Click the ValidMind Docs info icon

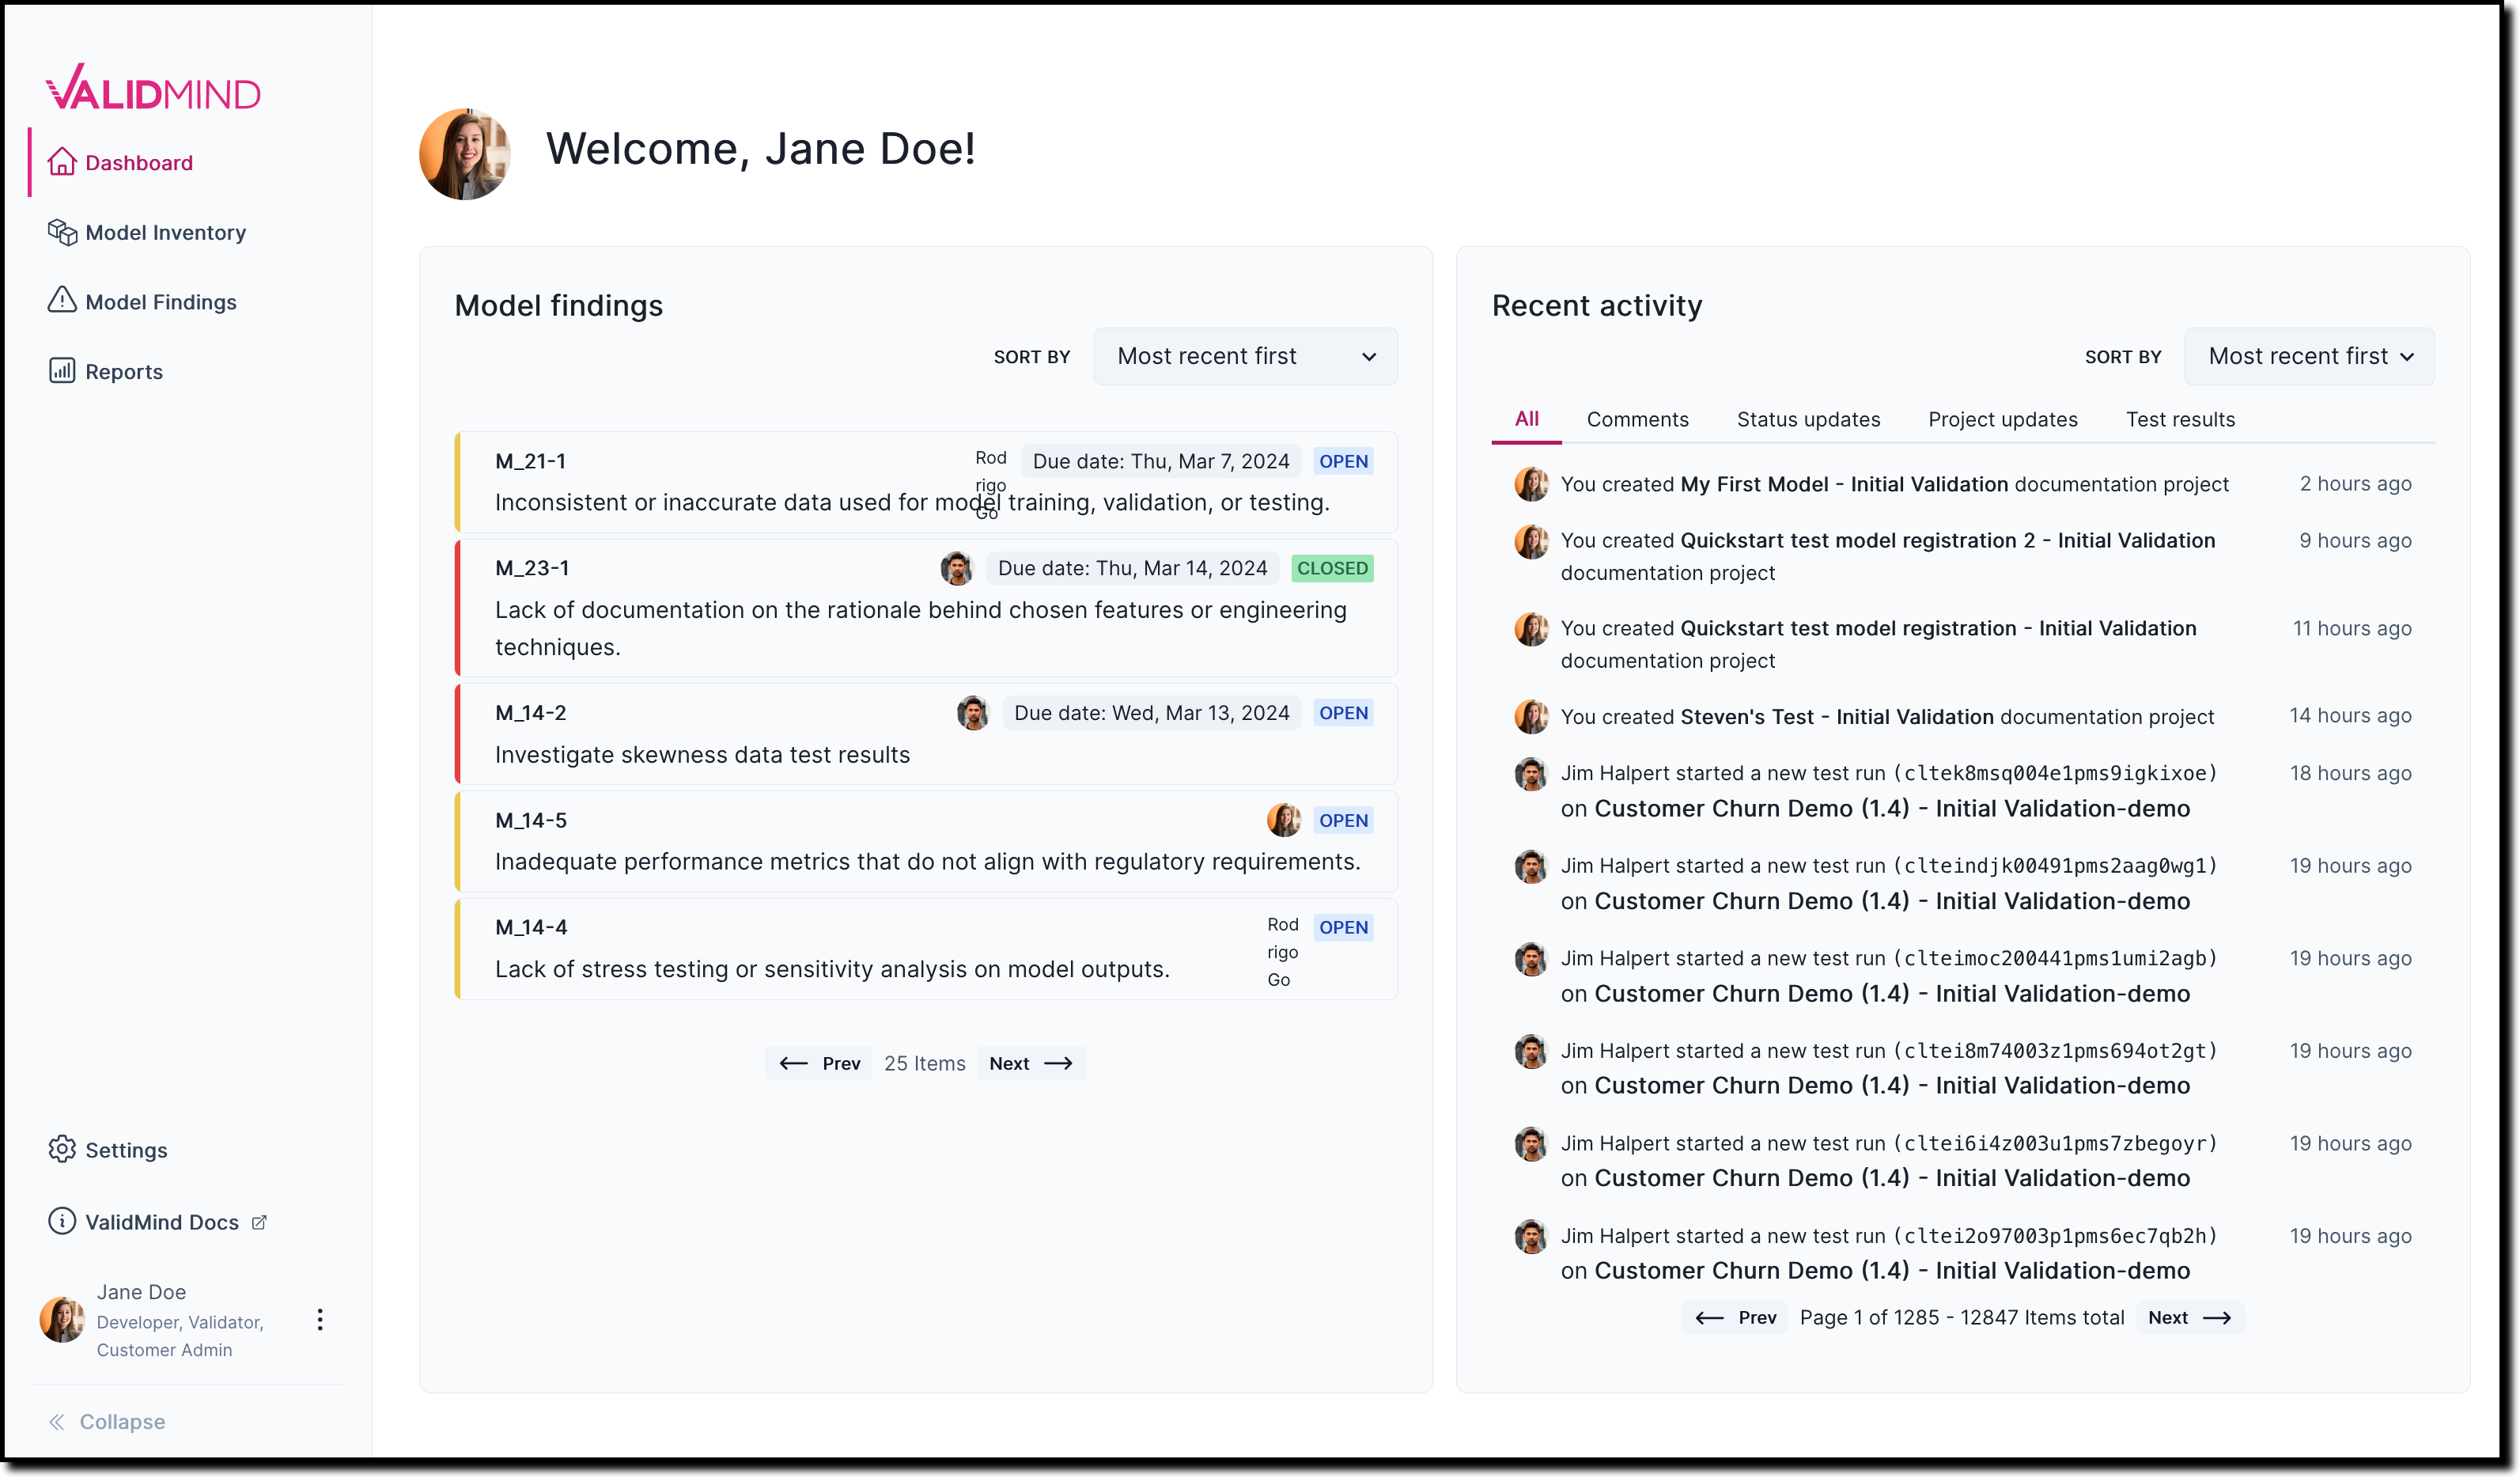[62, 1221]
